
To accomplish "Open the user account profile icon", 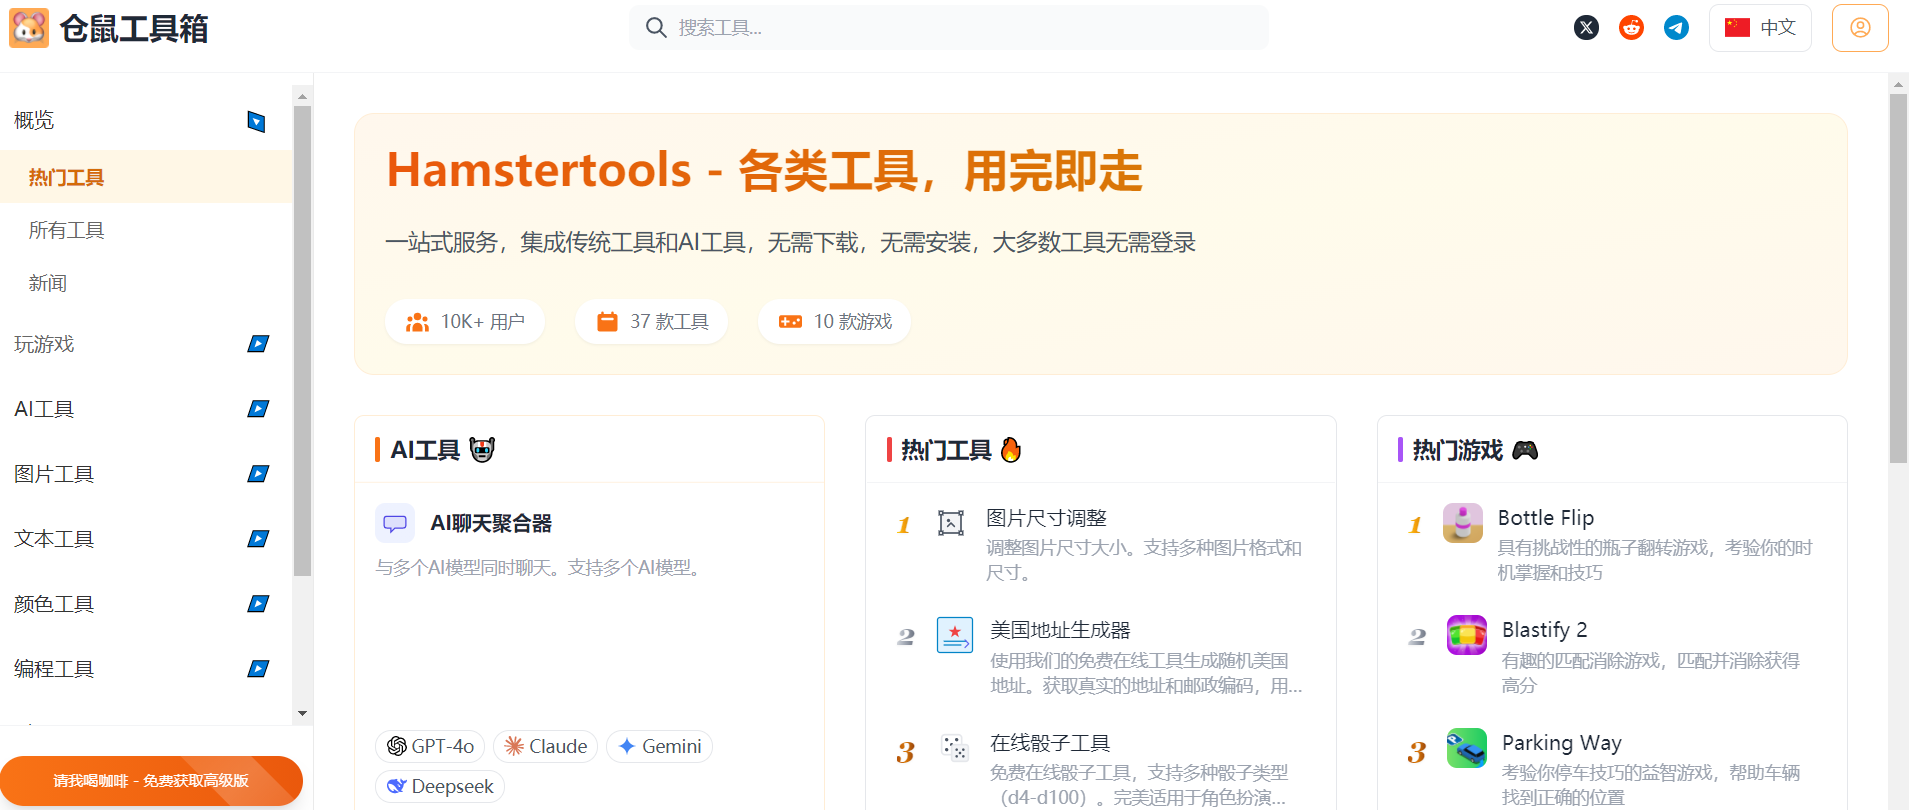I will click(x=1859, y=28).
